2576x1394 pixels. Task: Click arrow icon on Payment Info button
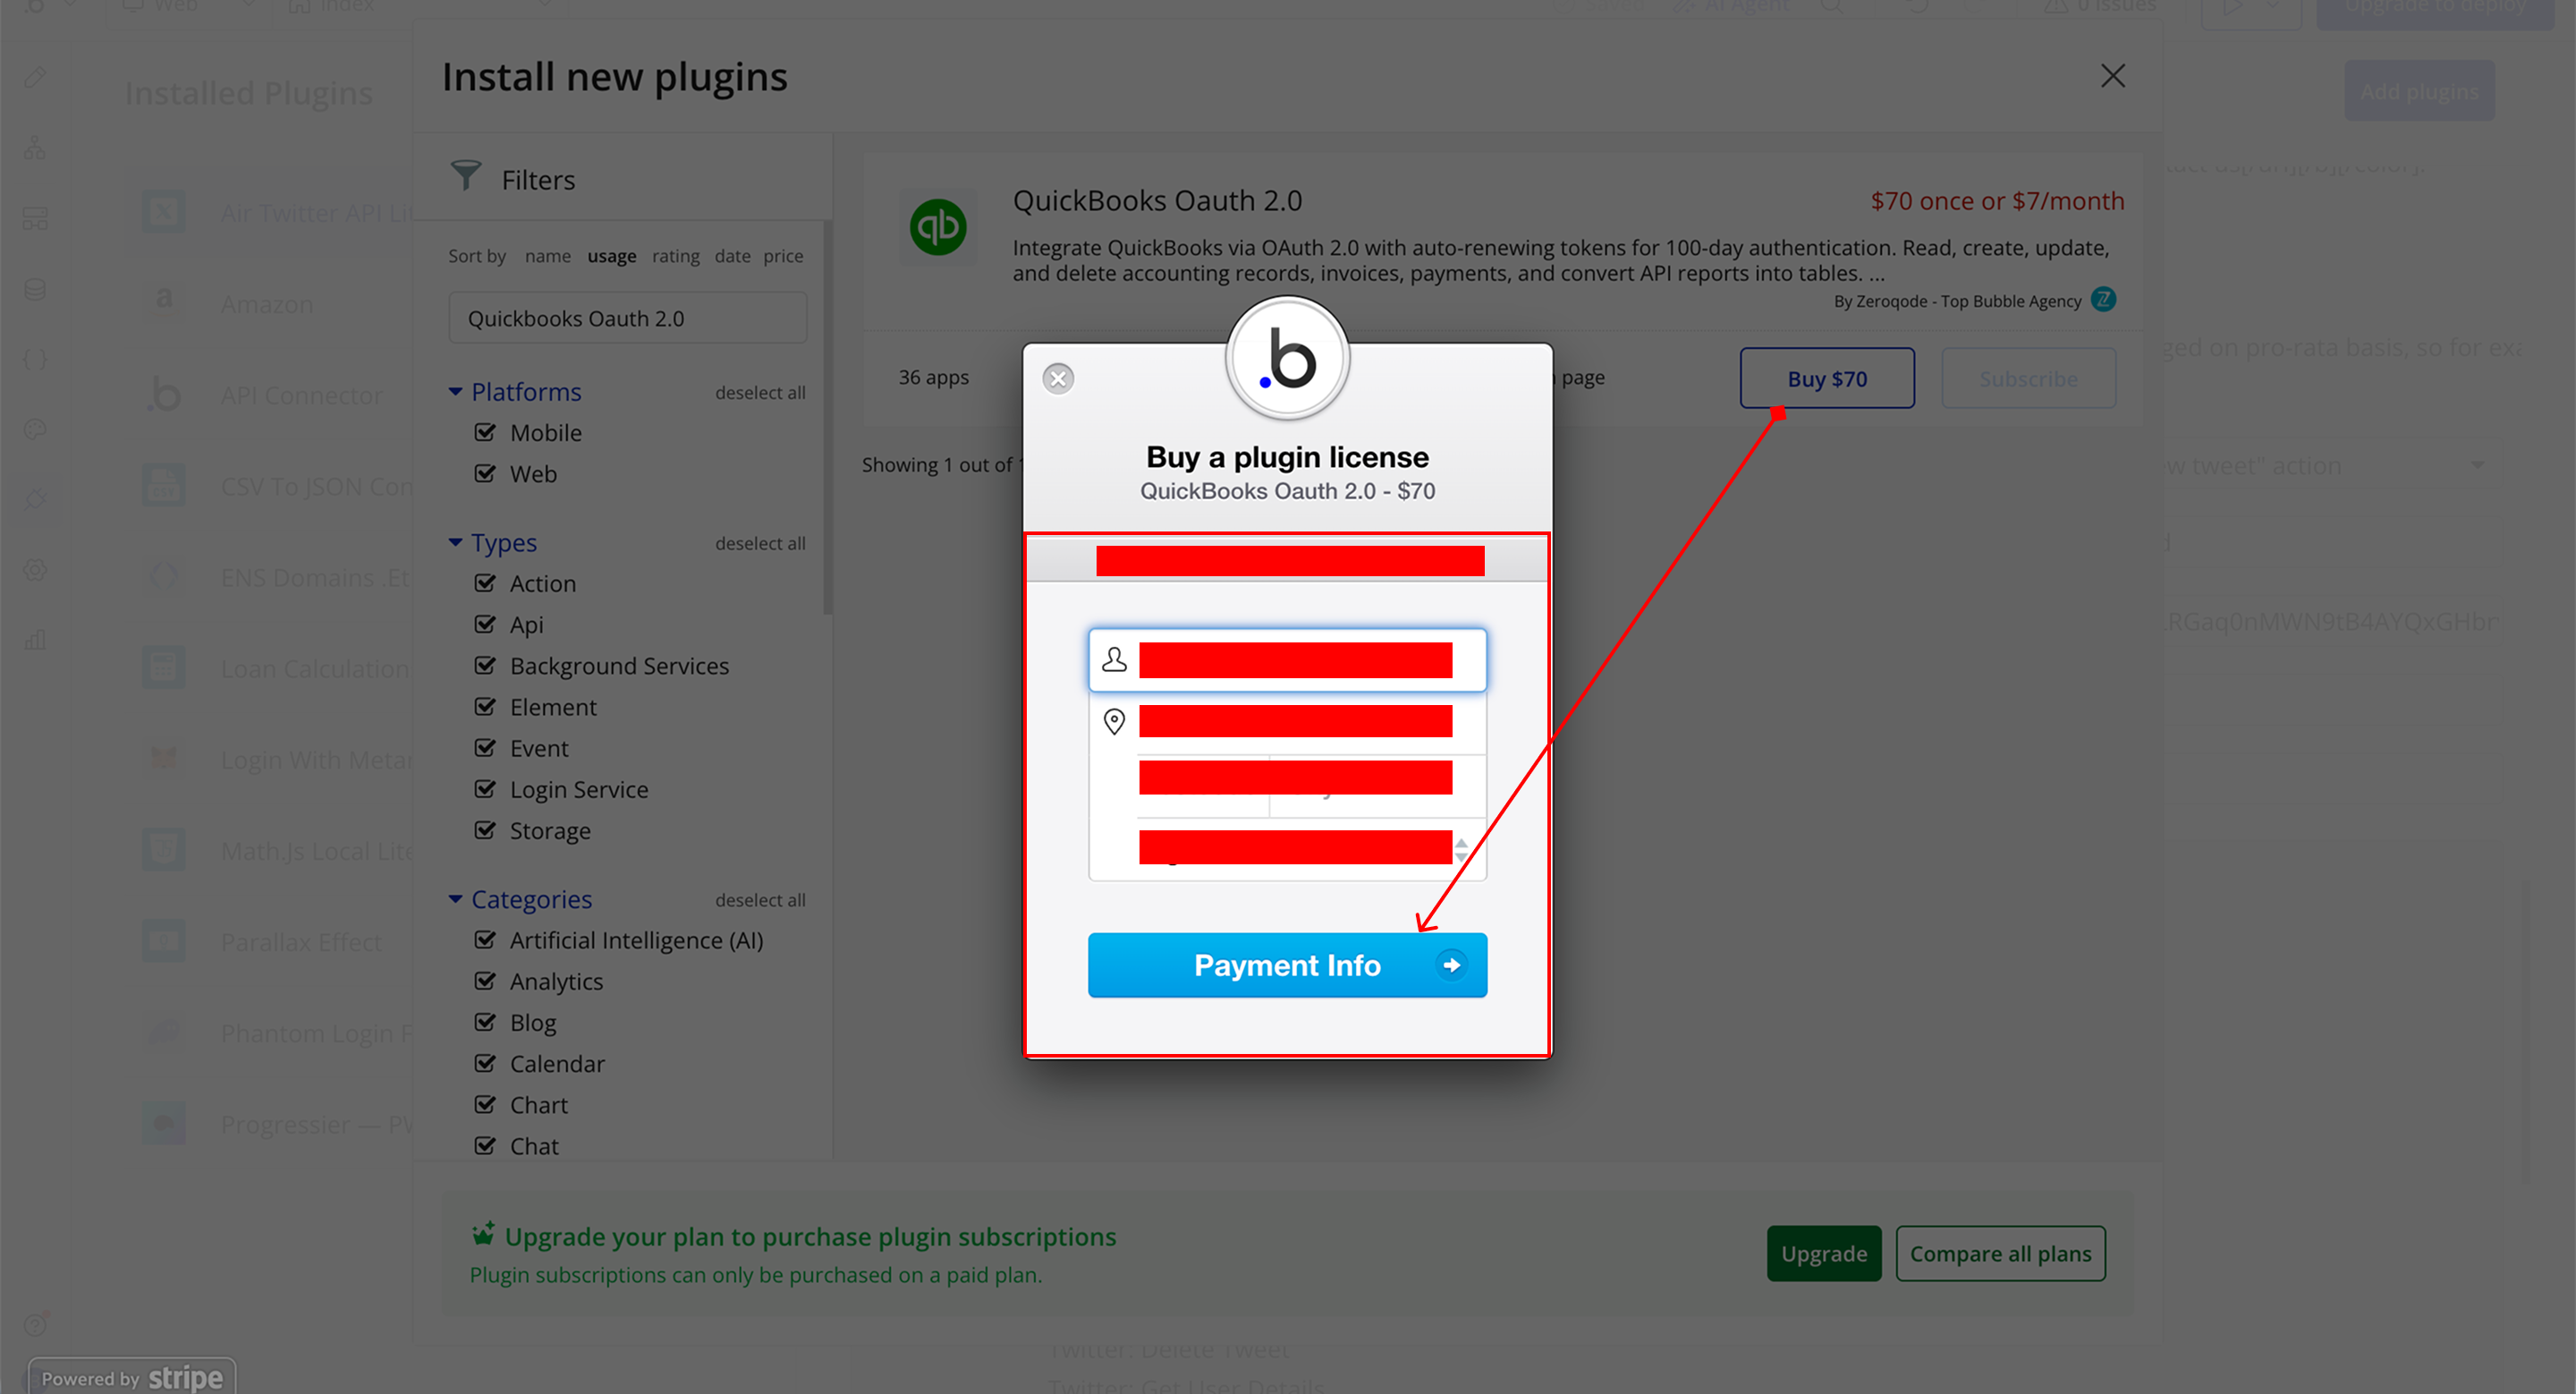click(x=1451, y=965)
